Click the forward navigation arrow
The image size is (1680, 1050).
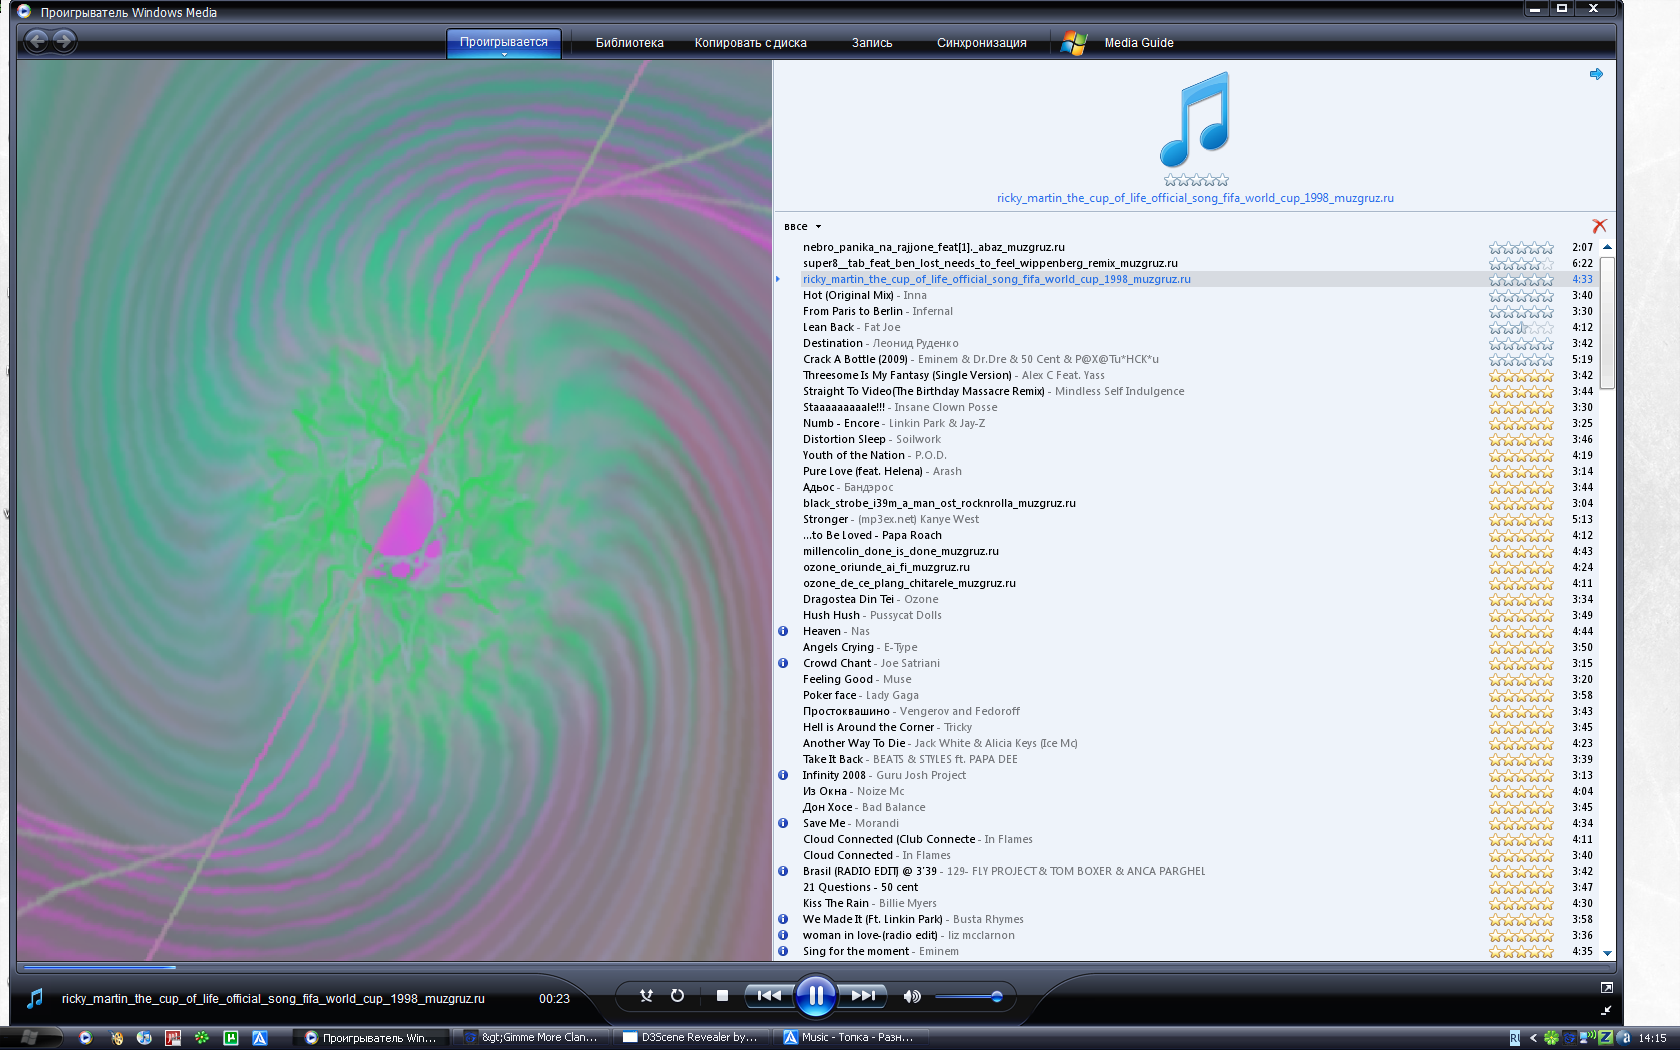64,41
